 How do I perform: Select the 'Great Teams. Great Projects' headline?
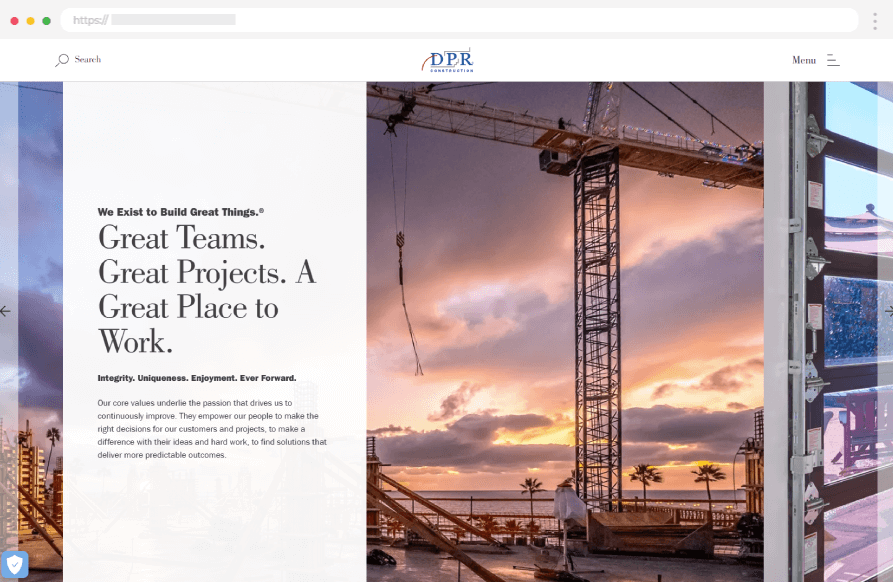point(205,290)
